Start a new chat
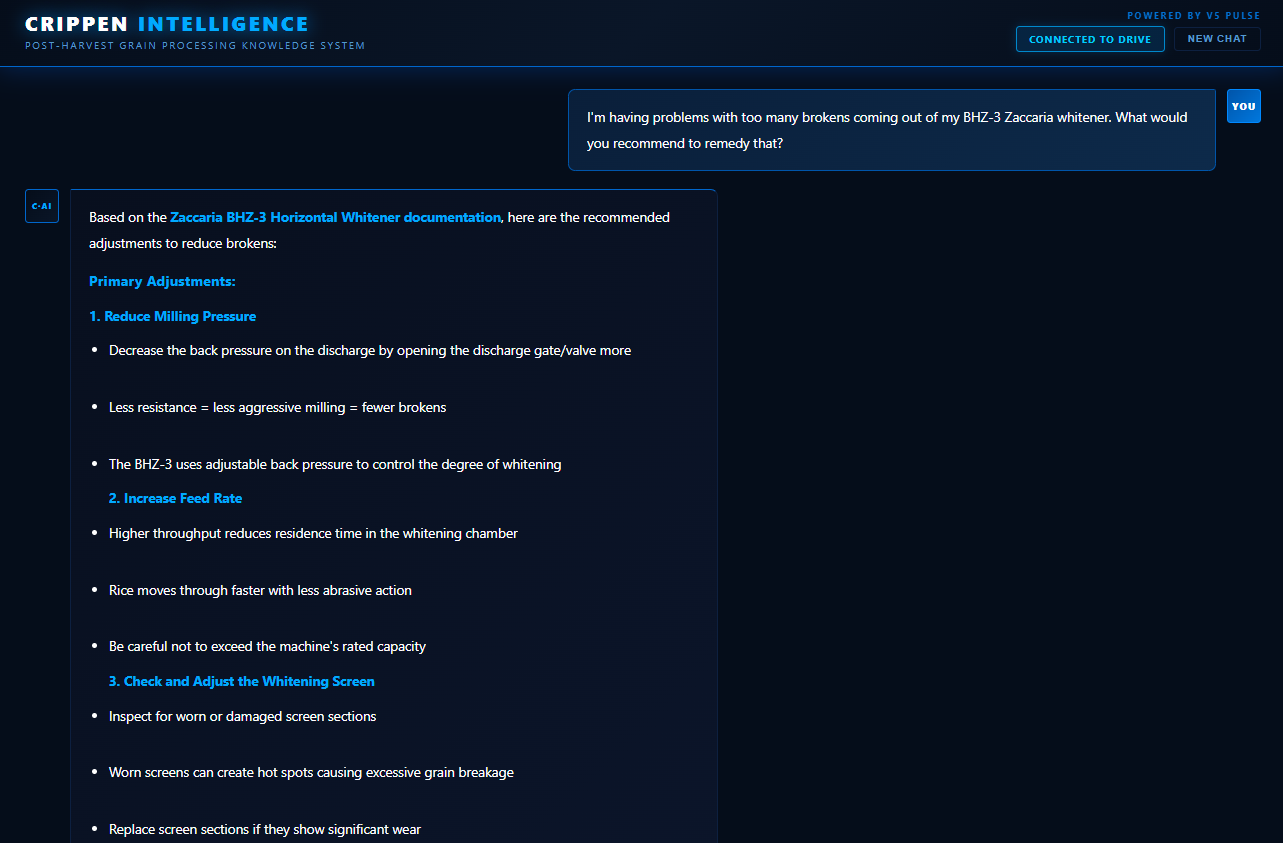The height and width of the screenshot is (843, 1283). pos(1217,39)
